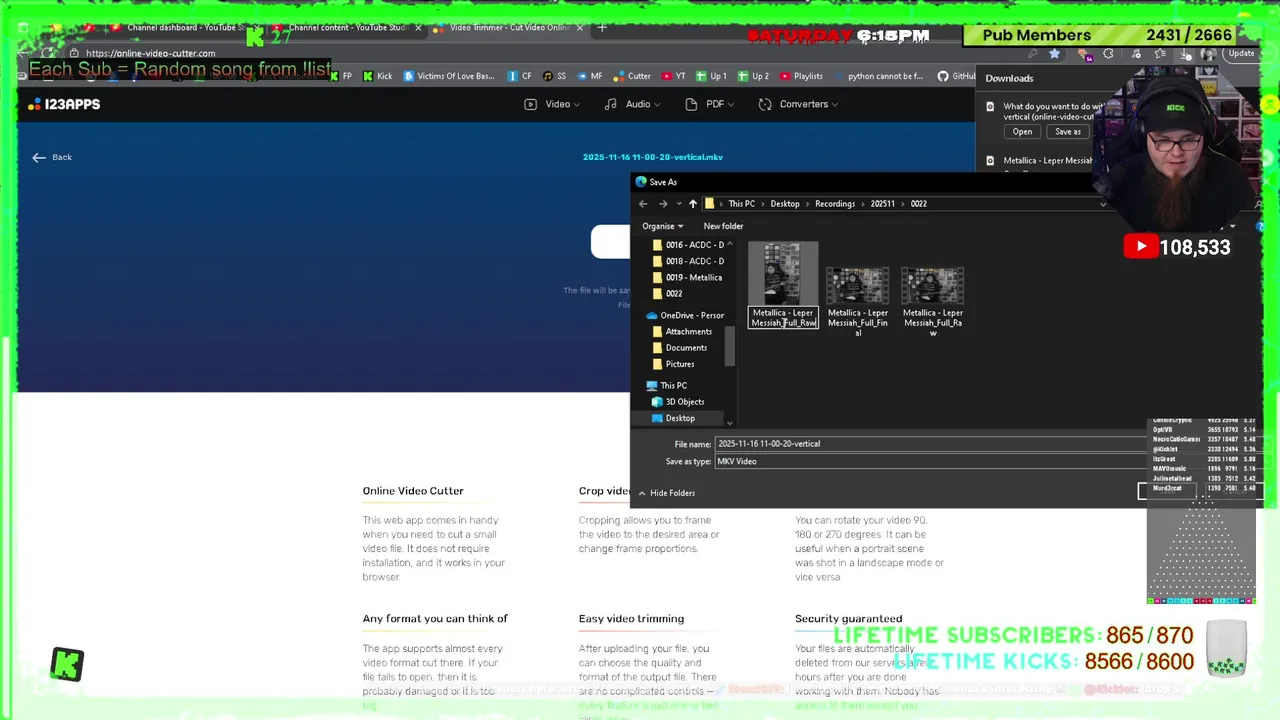
Task: Select Pictures in the folder tree
Action: point(673,364)
